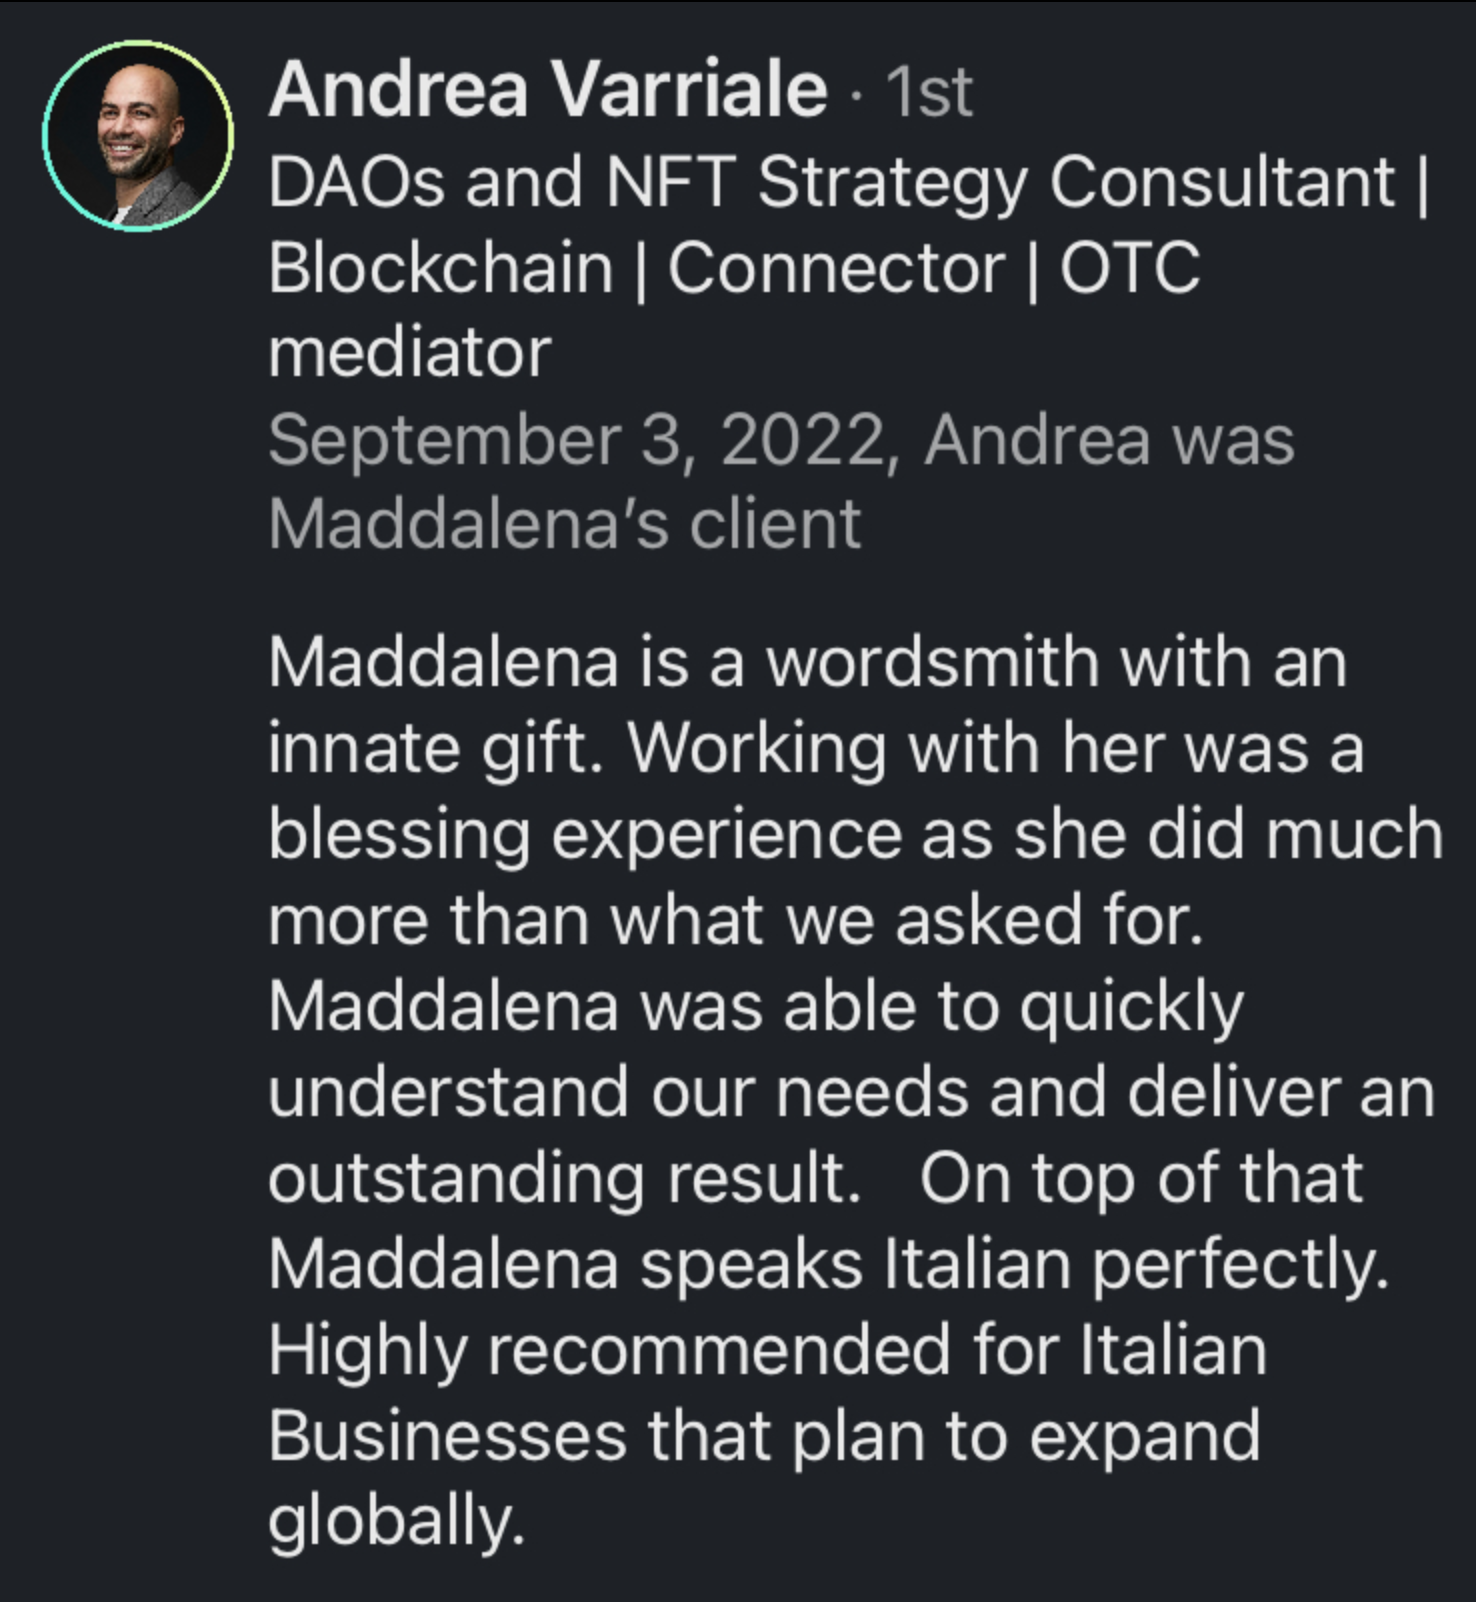The height and width of the screenshot is (1602, 1476).
Task: Click the word Blockchain in the headline
Action: 440,269
